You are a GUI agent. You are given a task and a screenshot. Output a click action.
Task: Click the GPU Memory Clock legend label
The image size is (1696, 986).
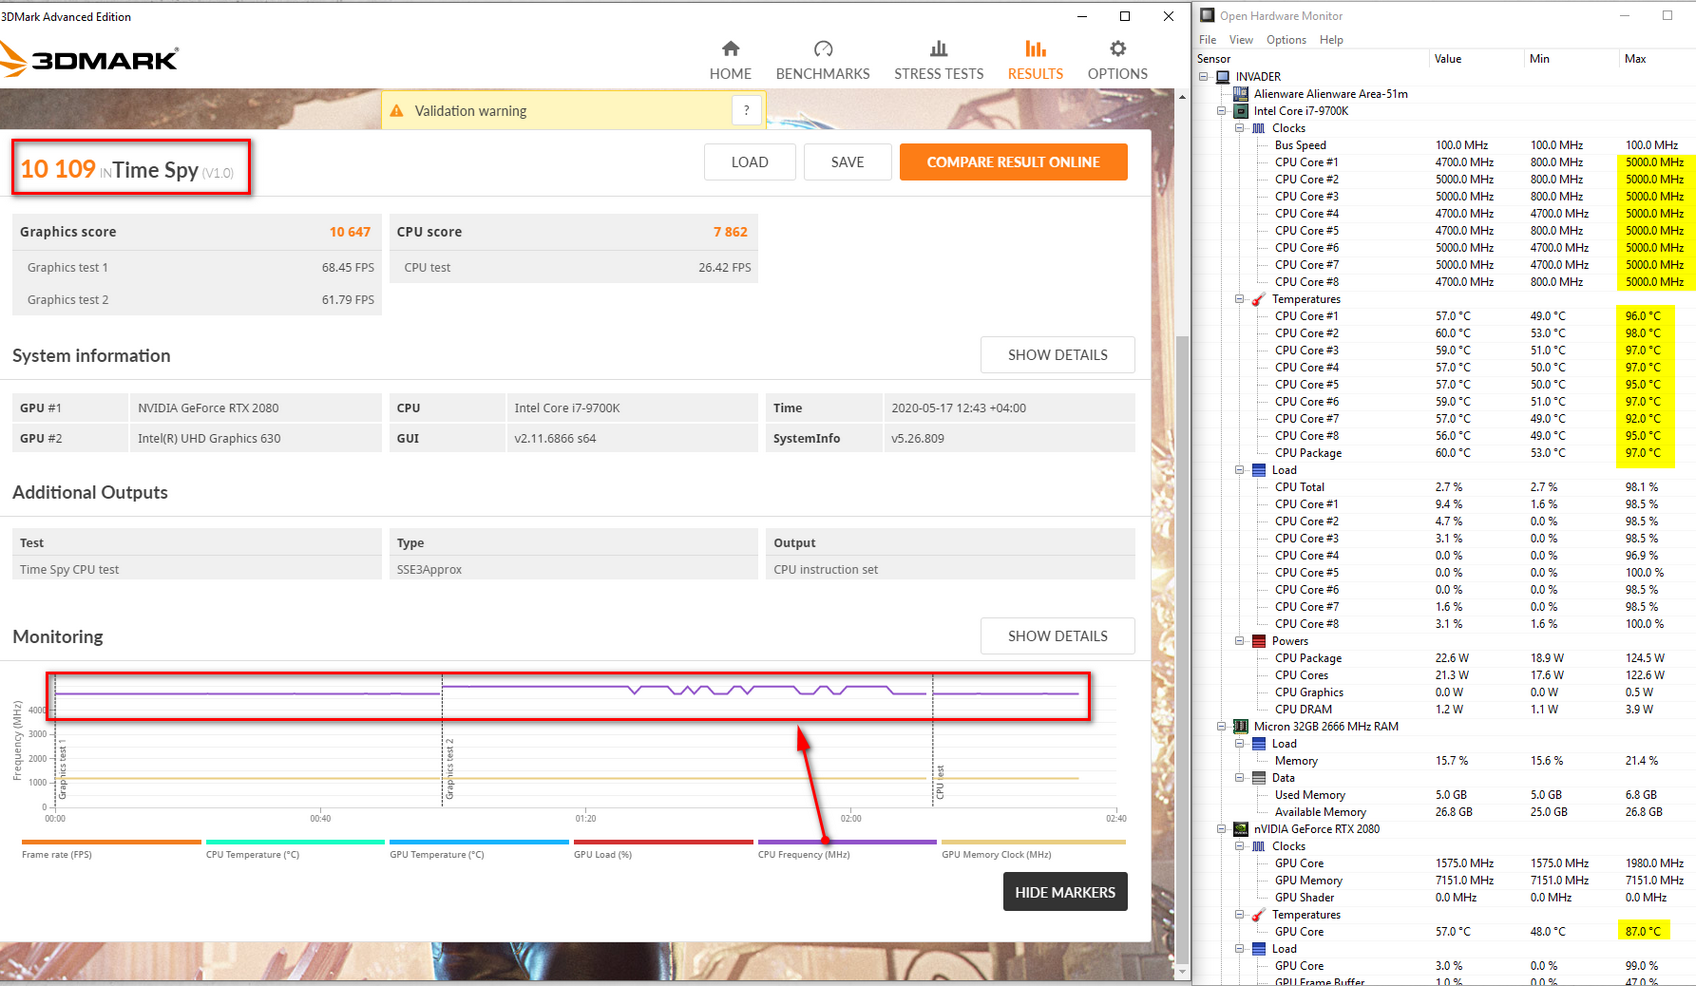pos(996,855)
